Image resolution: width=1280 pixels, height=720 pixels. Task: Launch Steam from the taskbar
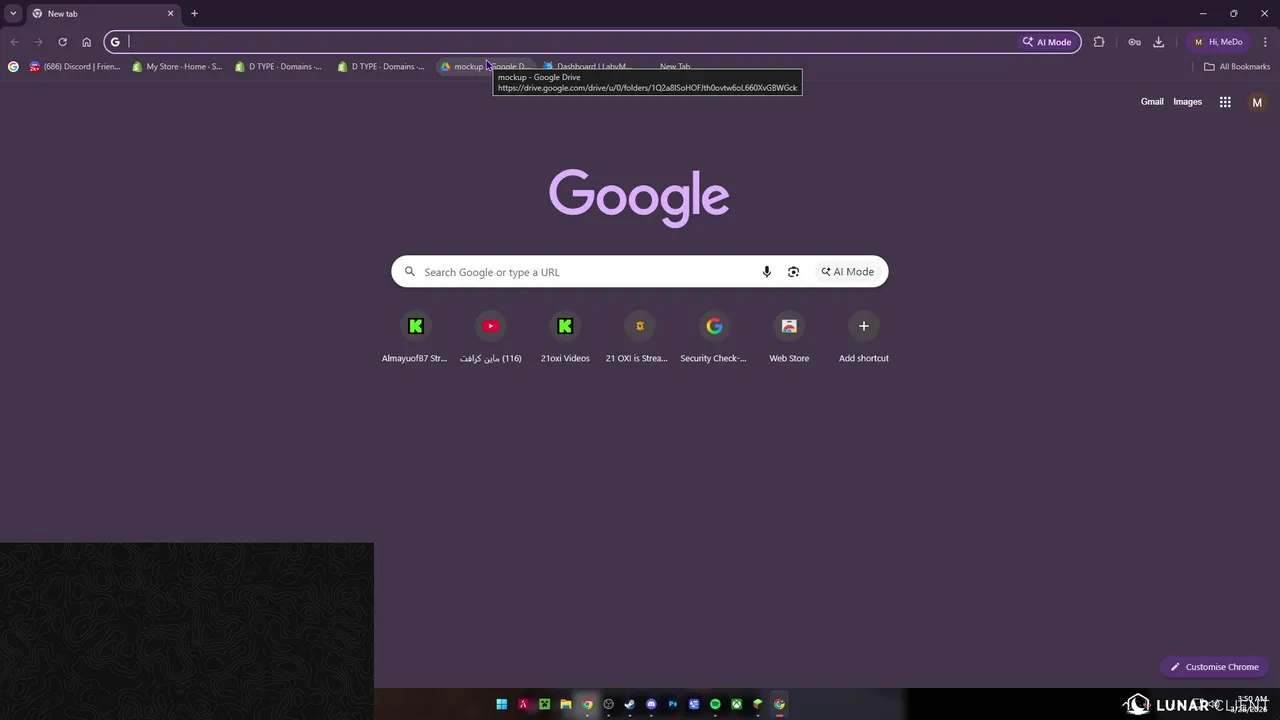pyautogui.click(x=630, y=705)
